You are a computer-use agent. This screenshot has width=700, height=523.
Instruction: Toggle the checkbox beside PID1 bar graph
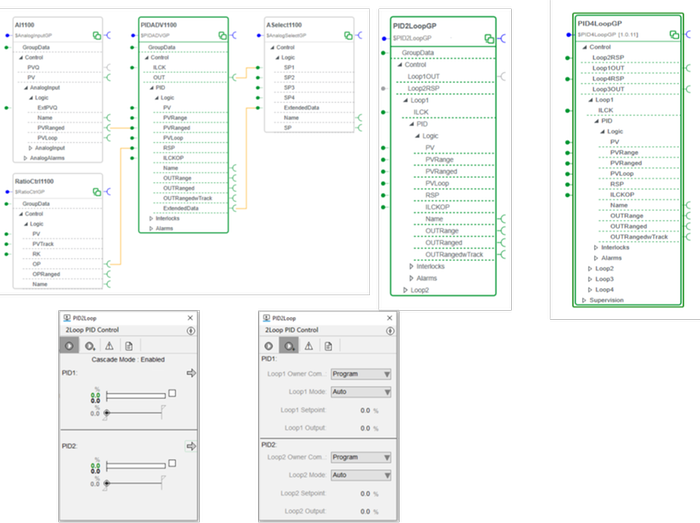click(172, 393)
